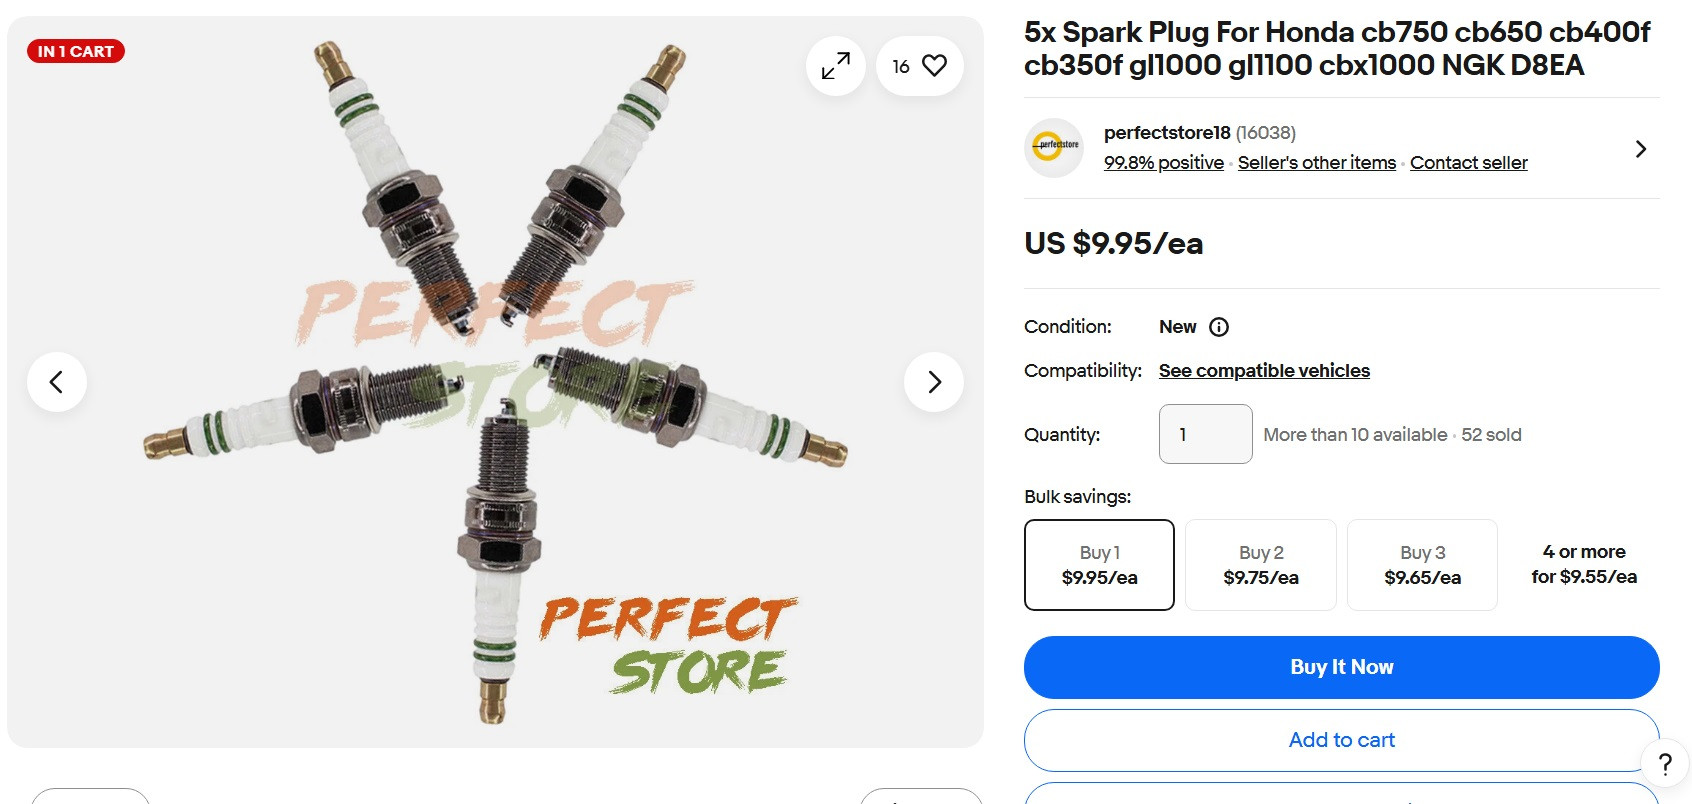Click the Add to cart button

(1341, 740)
